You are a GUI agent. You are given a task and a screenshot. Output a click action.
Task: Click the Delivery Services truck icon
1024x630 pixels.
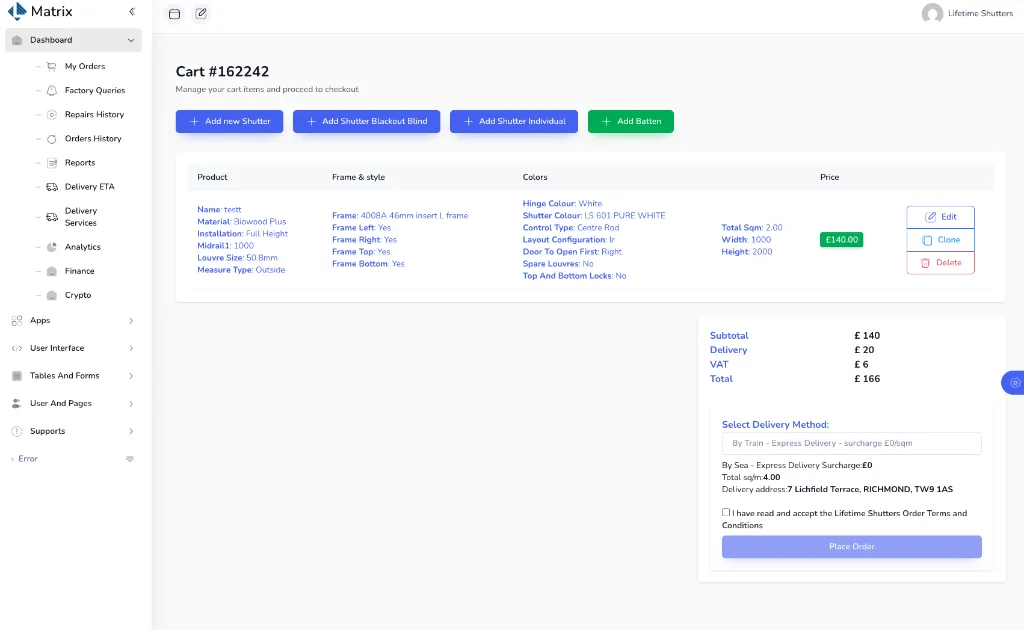pyautogui.click(x=52, y=217)
